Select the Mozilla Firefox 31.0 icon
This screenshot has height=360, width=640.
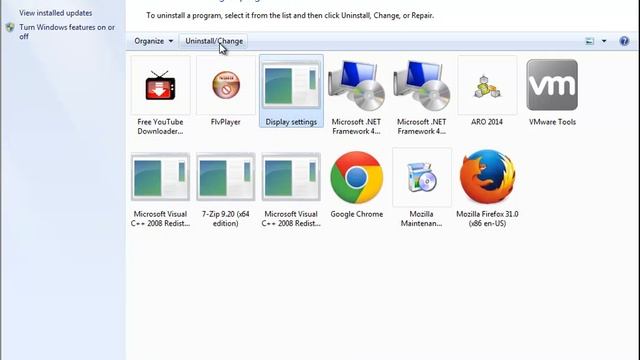(x=487, y=177)
